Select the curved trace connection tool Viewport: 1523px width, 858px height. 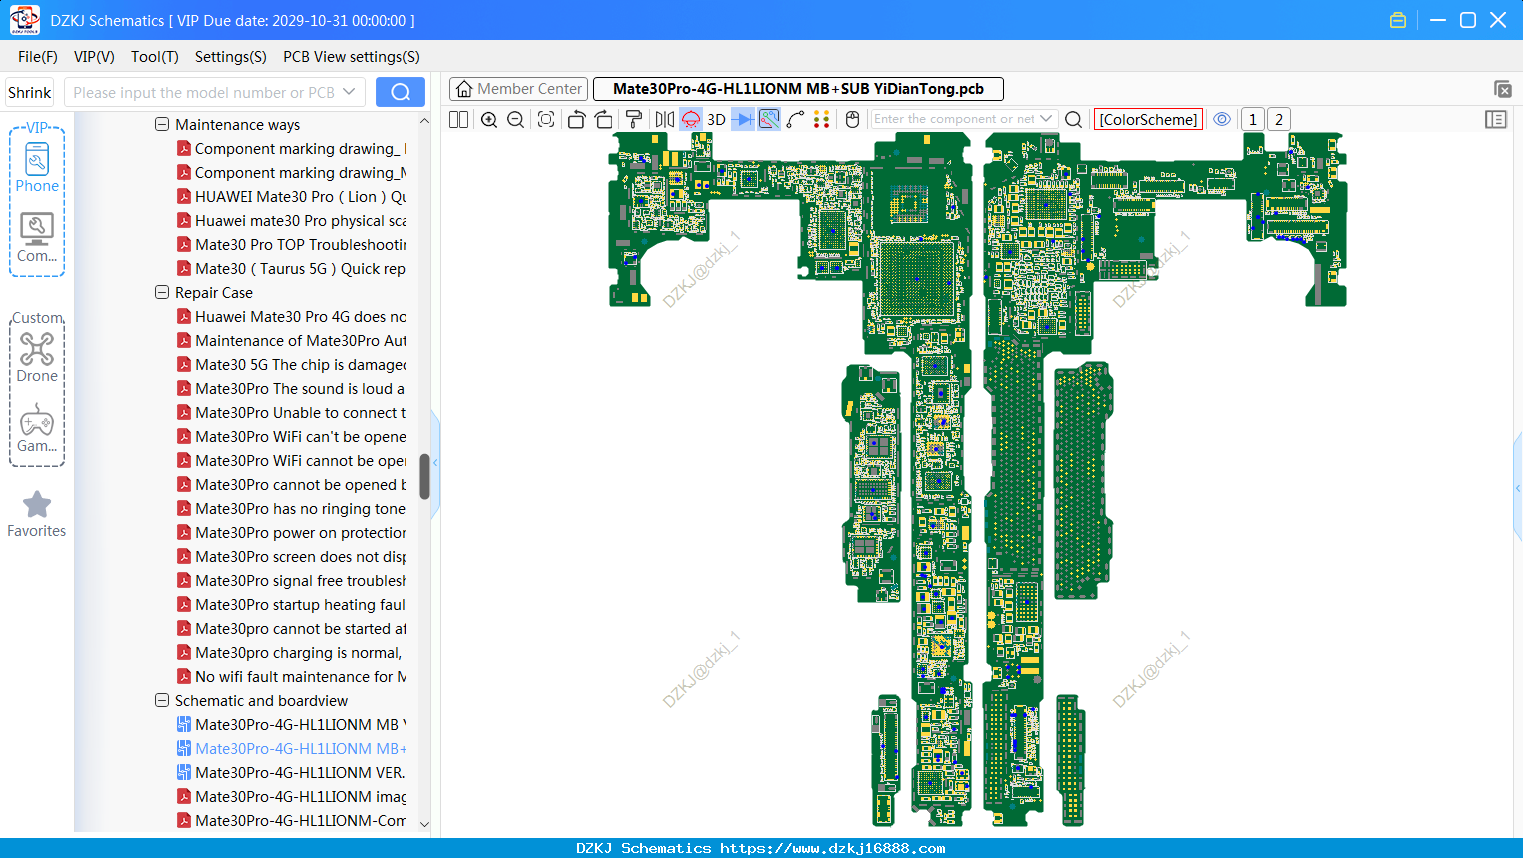coord(796,119)
